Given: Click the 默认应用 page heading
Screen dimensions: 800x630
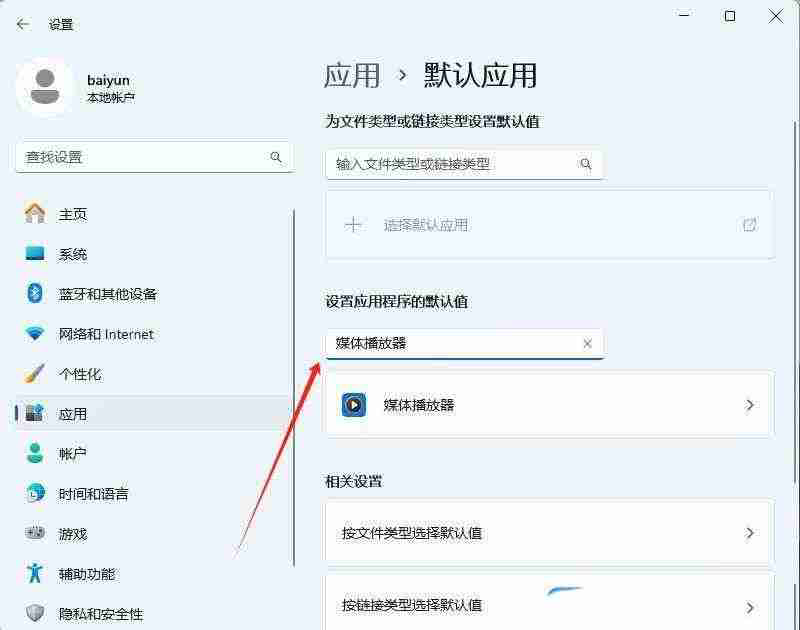Looking at the screenshot, I should pyautogui.click(x=480, y=75).
